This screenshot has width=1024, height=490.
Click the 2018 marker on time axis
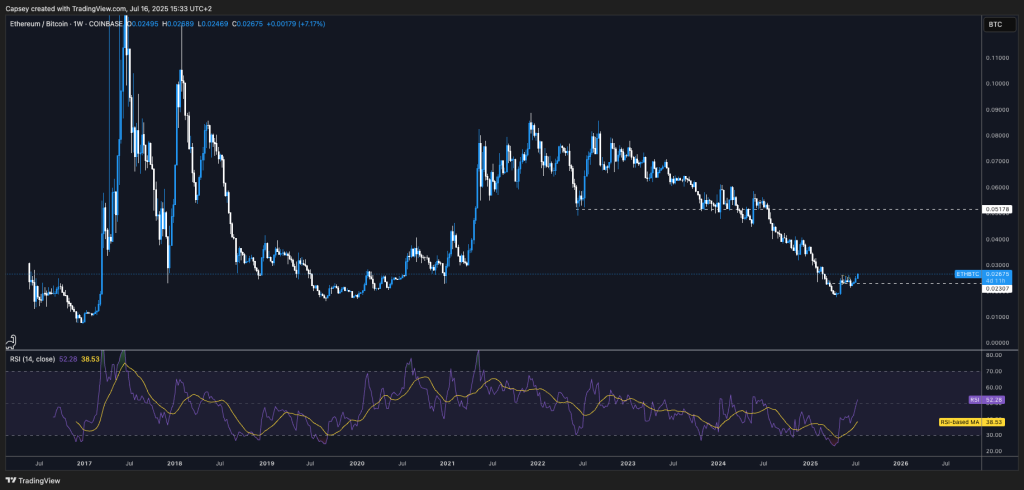pyautogui.click(x=174, y=464)
